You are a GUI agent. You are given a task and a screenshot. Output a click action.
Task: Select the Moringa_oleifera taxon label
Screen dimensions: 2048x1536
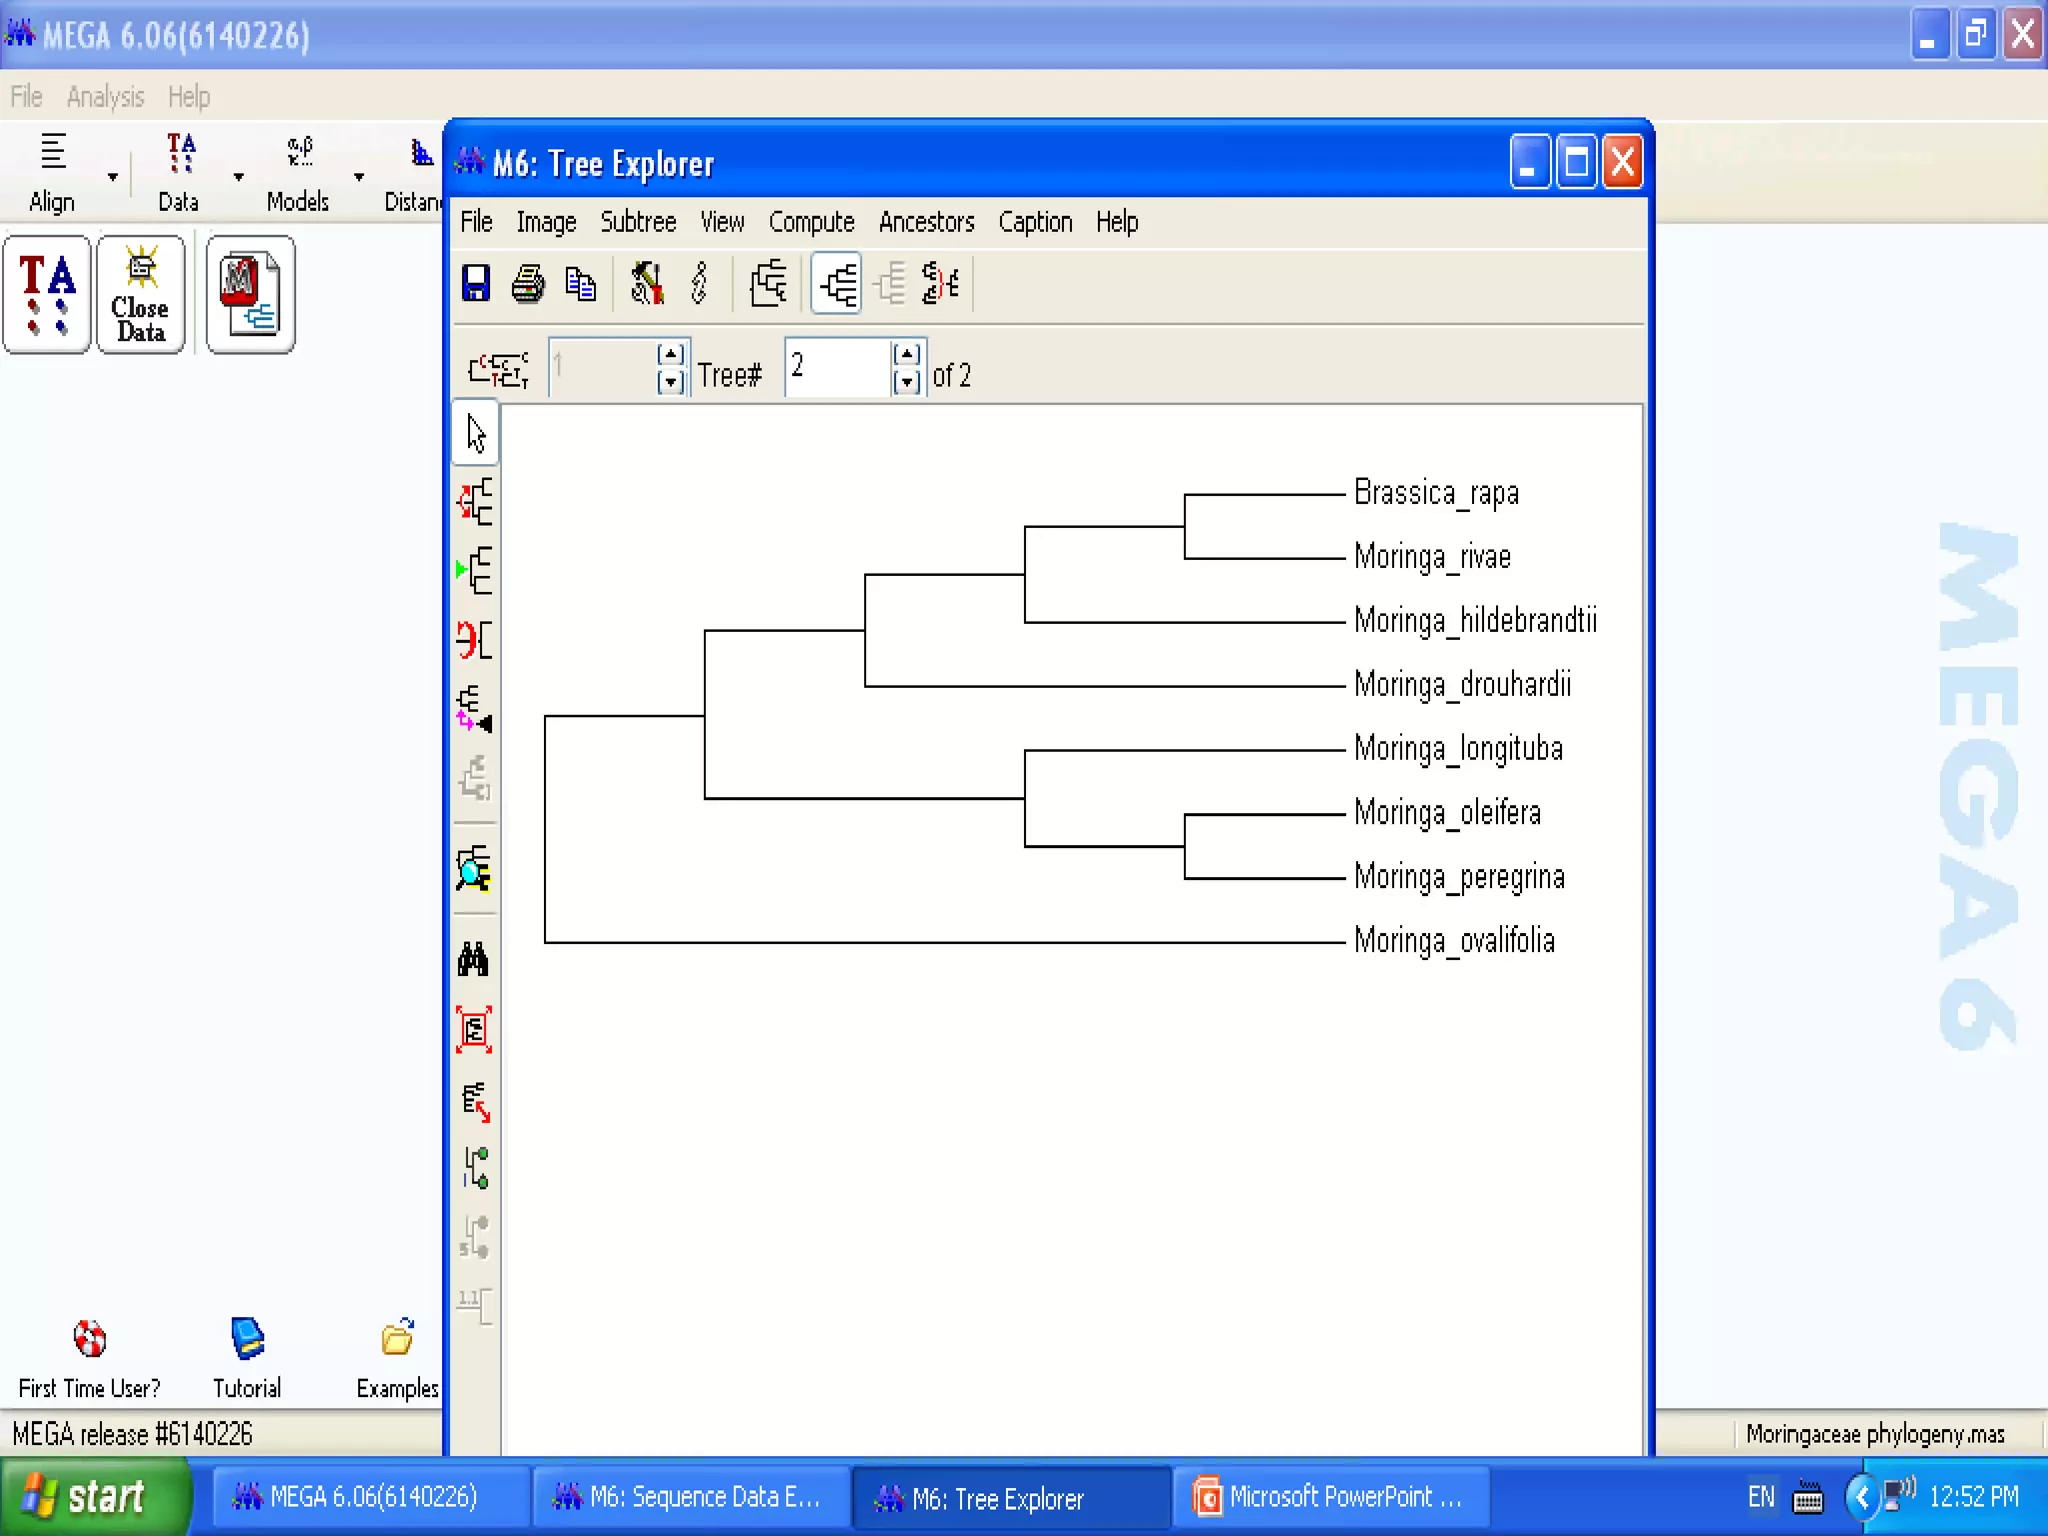tap(1447, 813)
